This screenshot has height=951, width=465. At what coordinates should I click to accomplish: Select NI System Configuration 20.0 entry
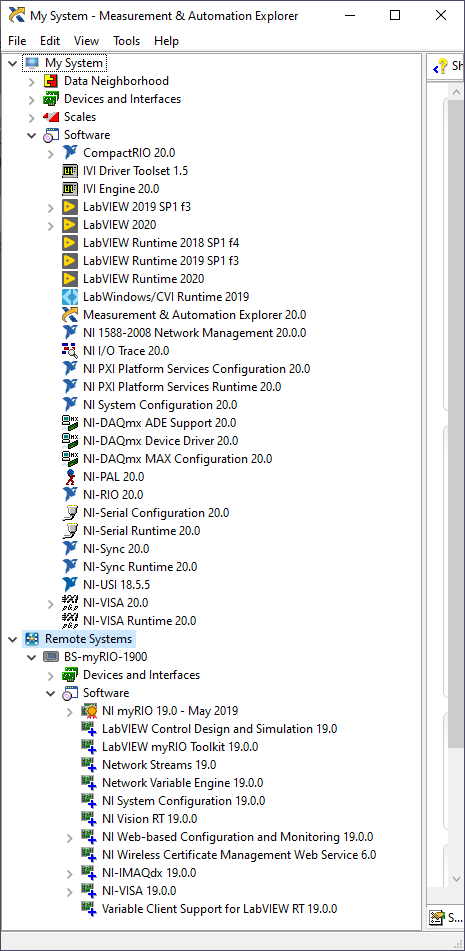160,405
